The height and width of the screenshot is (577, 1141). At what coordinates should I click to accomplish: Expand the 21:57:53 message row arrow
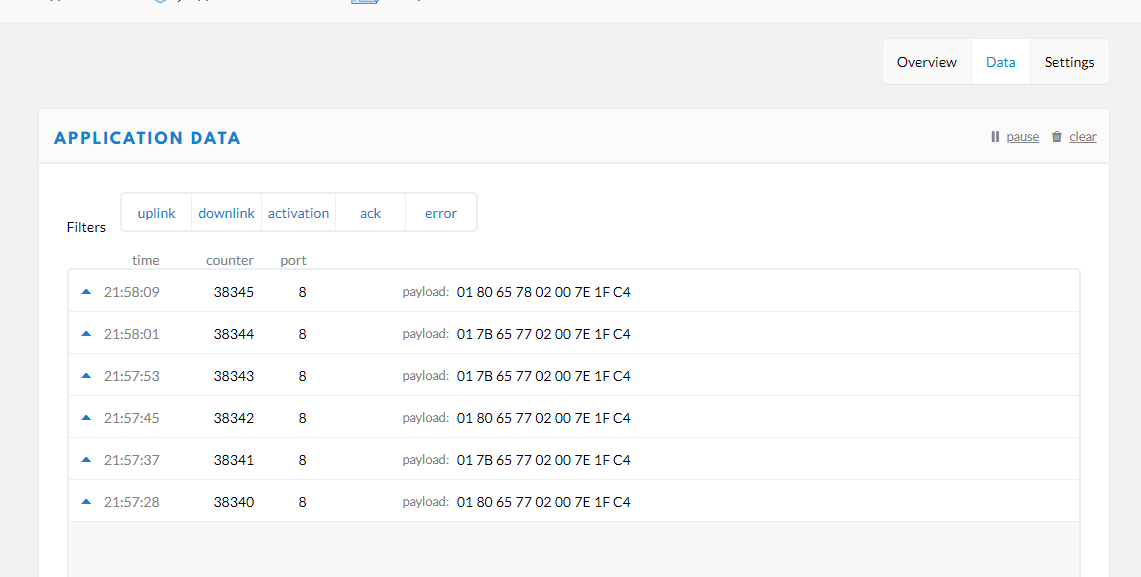[86, 376]
